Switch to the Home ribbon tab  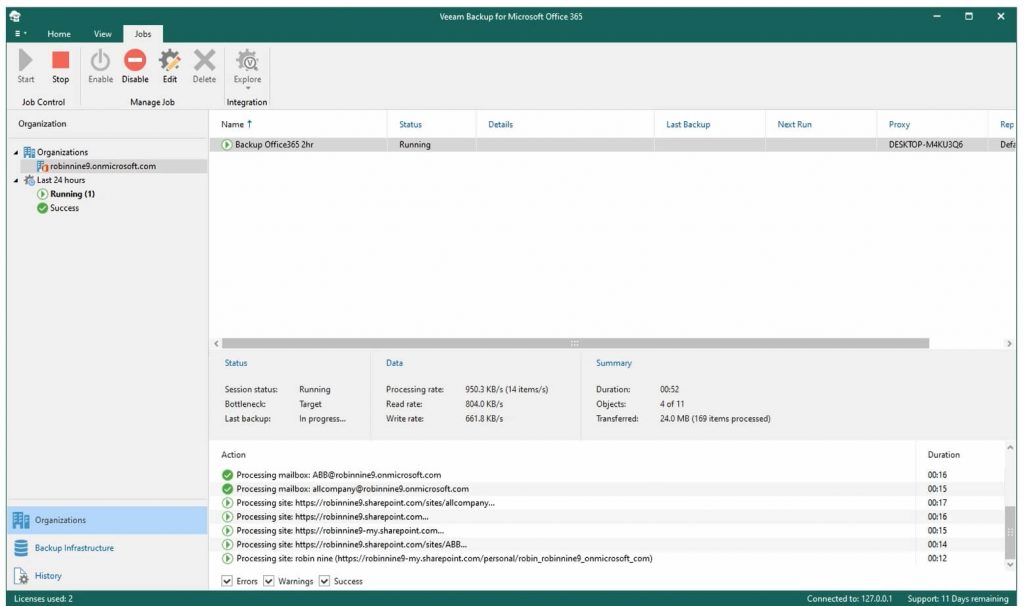click(x=59, y=34)
